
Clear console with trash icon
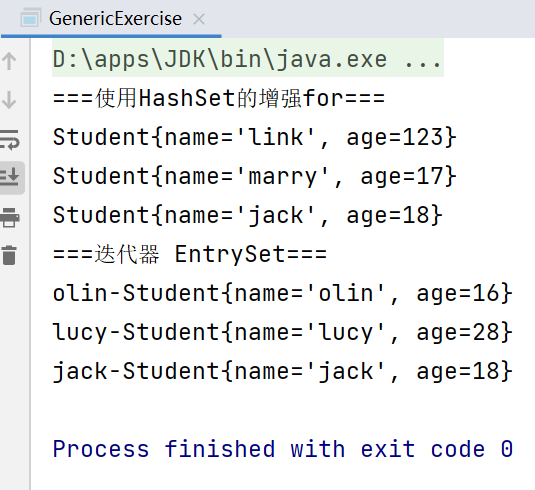(x=9, y=255)
